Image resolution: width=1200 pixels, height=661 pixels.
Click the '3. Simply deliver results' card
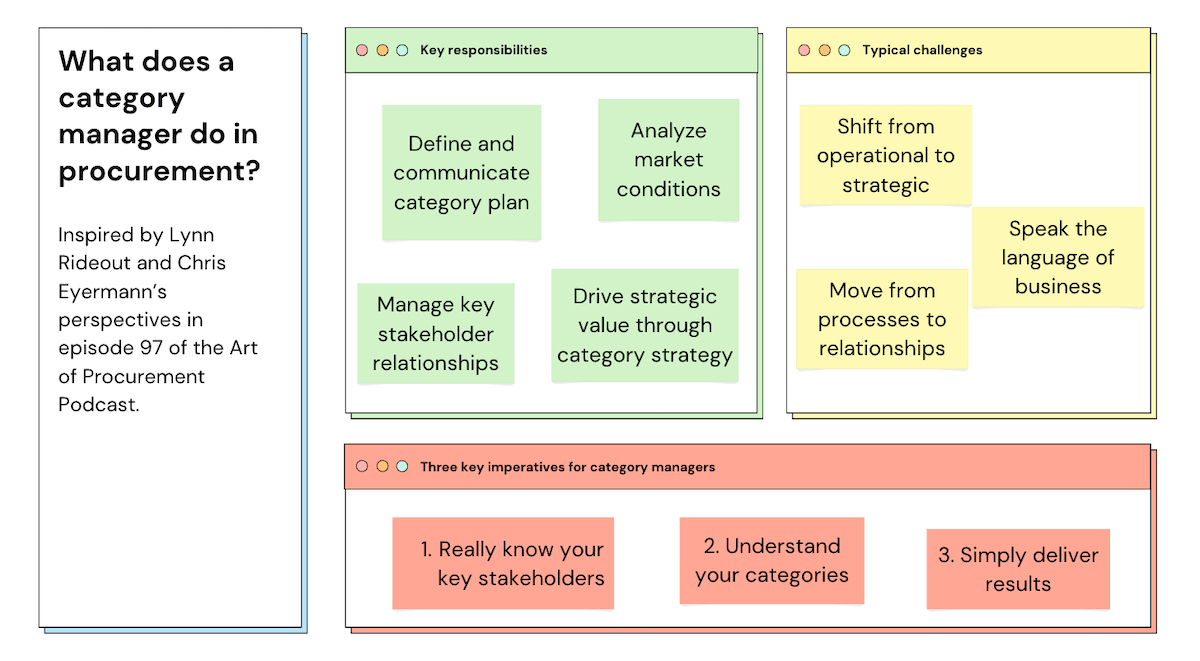(x=1017, y=569)
